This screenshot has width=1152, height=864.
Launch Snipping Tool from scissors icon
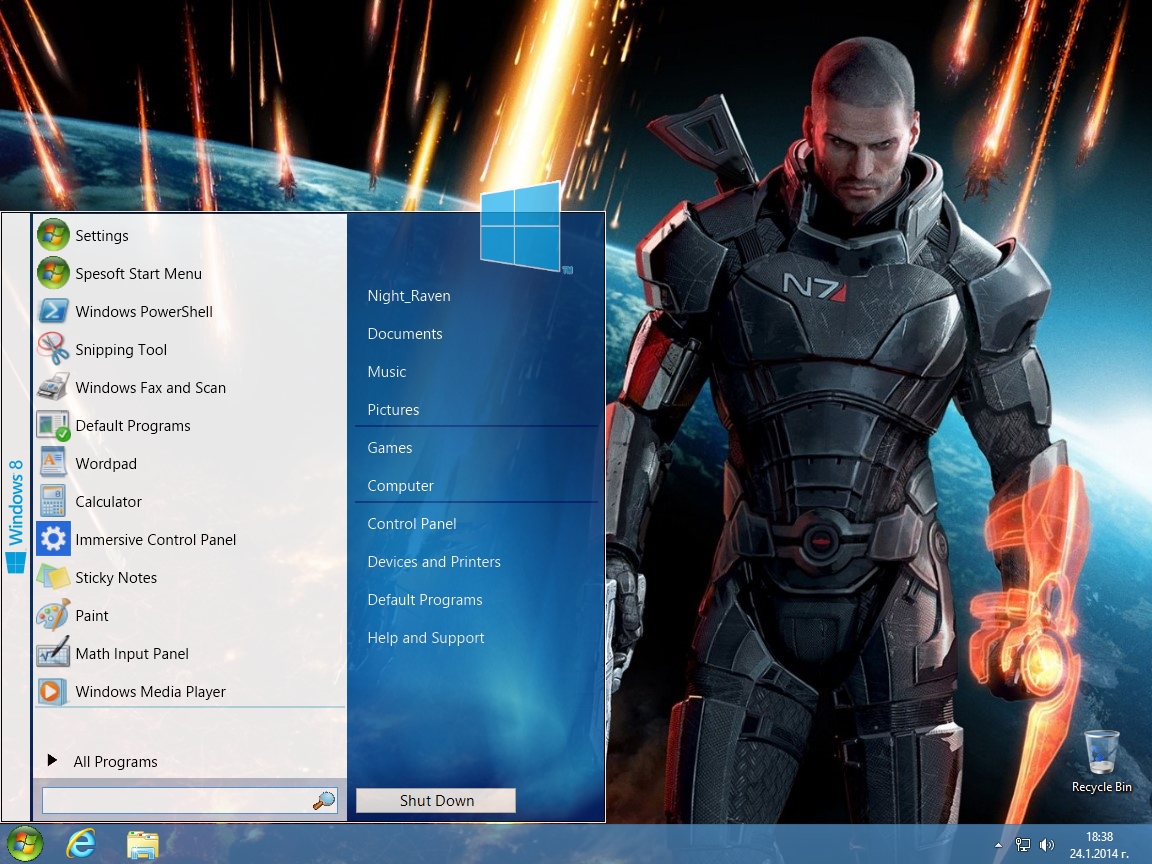[53, 349]
